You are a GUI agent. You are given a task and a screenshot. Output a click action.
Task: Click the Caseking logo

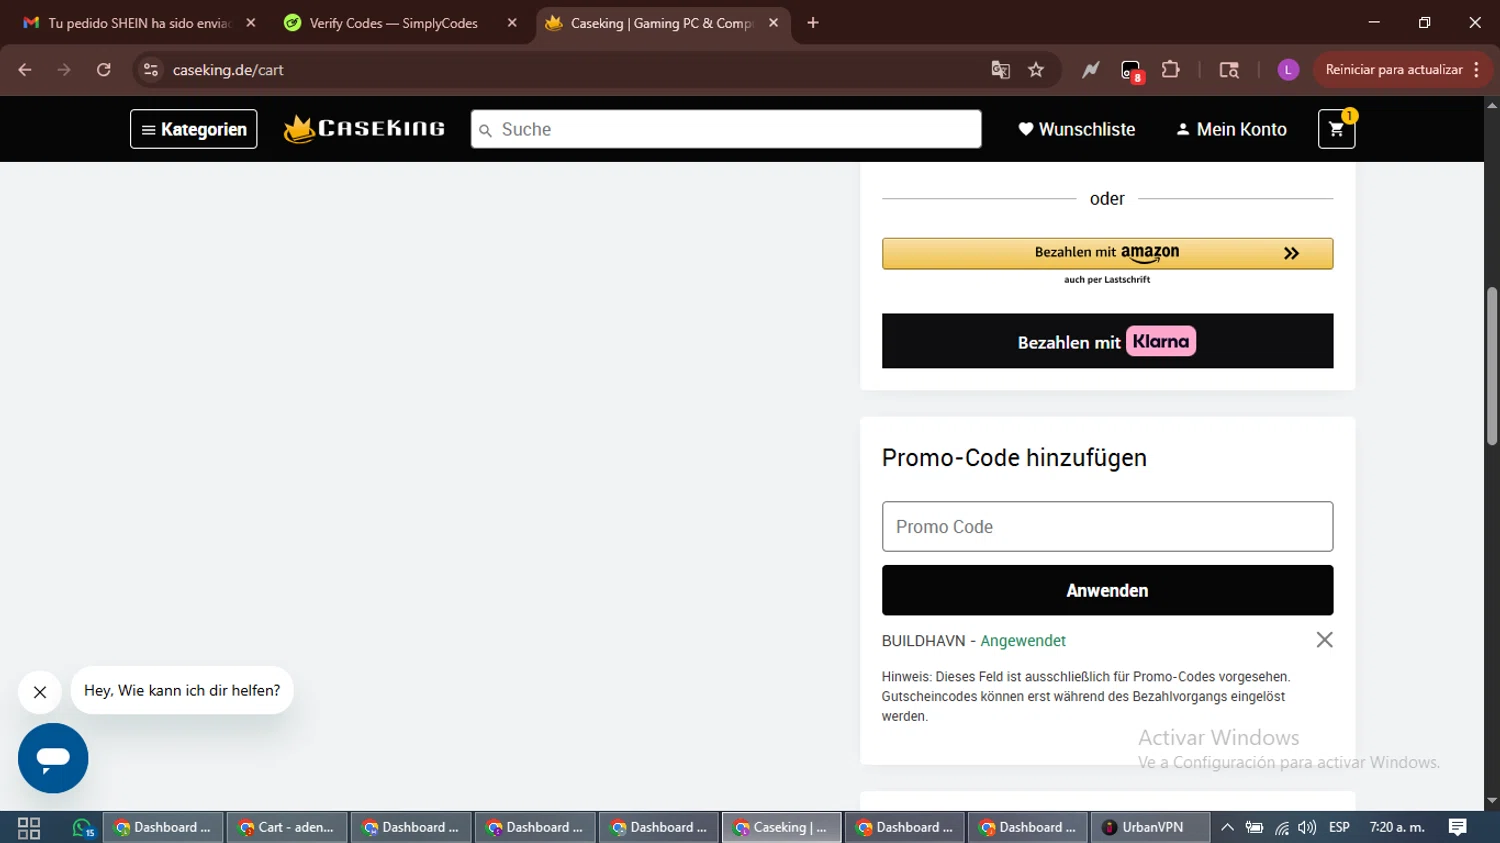click(x=364, y=129)
